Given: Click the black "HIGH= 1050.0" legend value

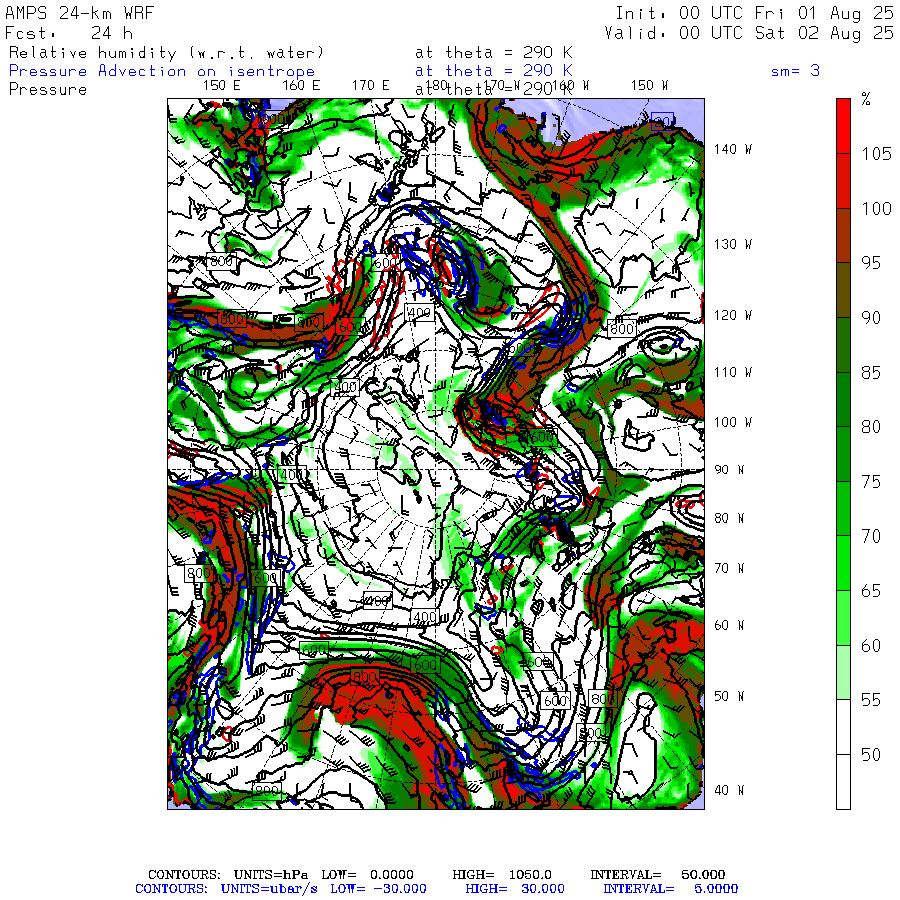Looking at the screenshot, I should pyautogui.click(x=502, y=875).
